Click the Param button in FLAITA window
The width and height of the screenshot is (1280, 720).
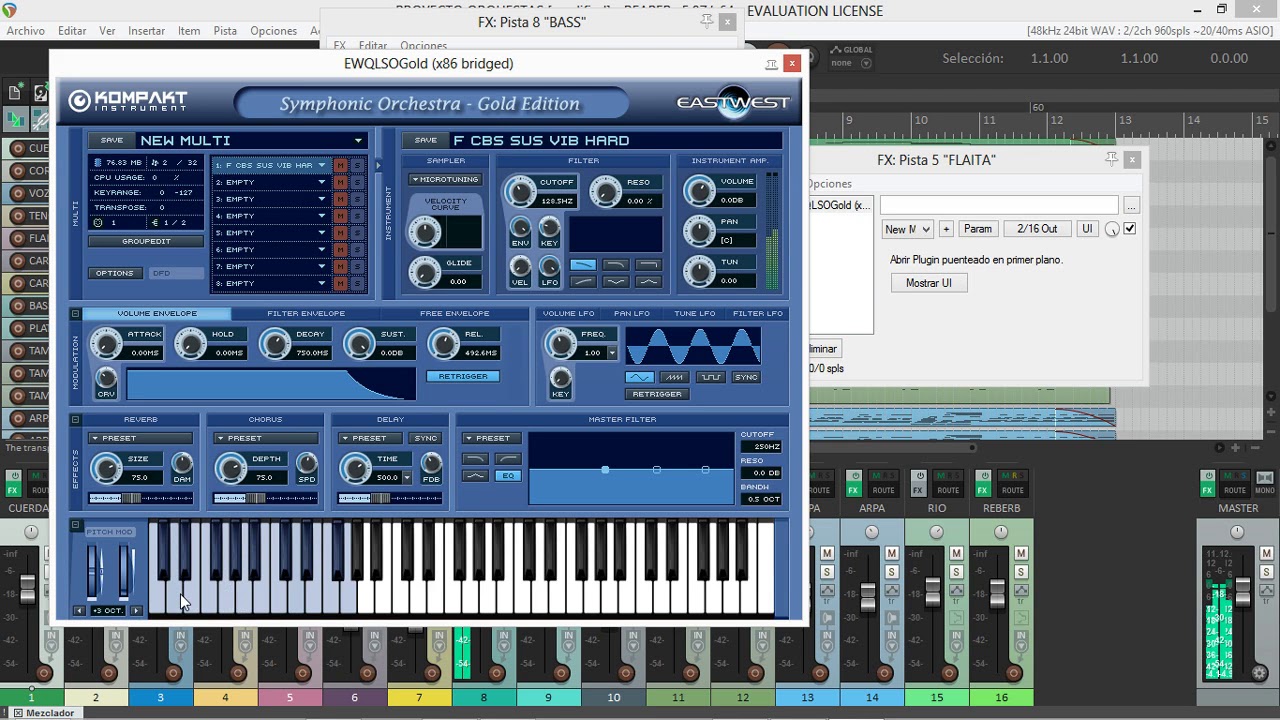point(978,229)
